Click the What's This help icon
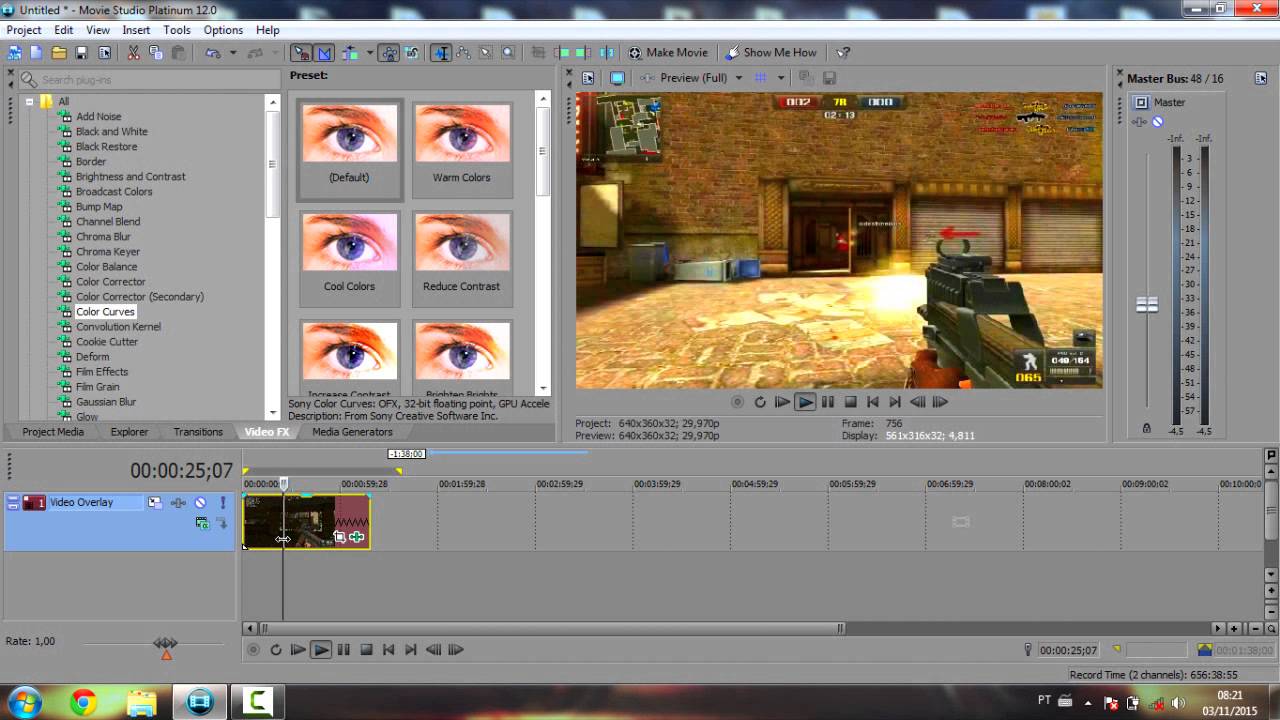Viewport: 1280px width, 720px height. [843, 53]
